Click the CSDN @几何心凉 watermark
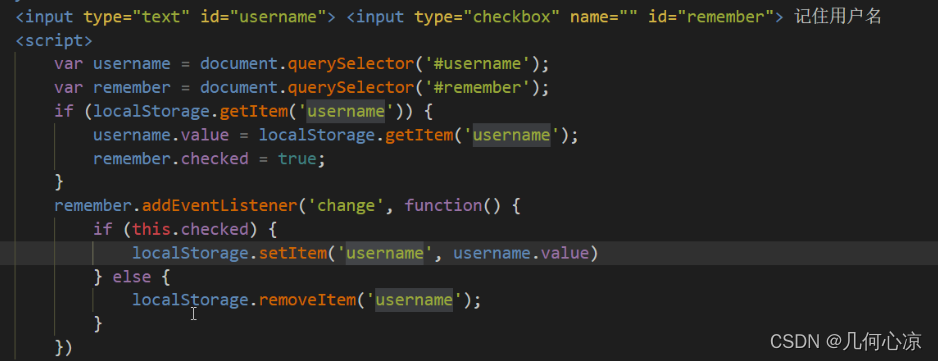 [845, 342]
